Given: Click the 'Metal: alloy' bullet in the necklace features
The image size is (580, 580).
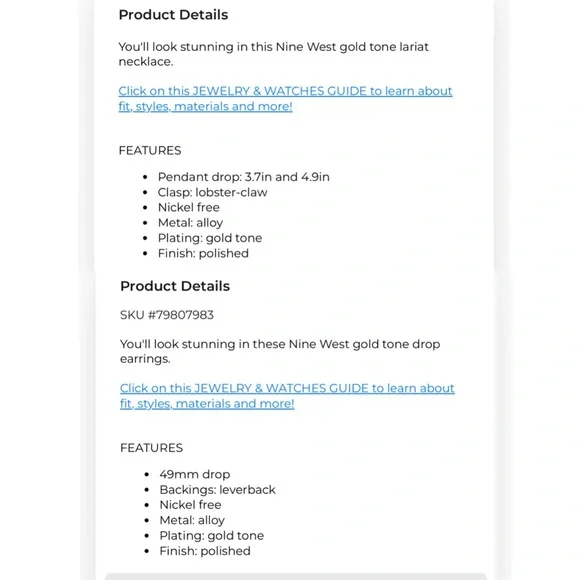Looking at the screenshot, I should coord(190,223).
